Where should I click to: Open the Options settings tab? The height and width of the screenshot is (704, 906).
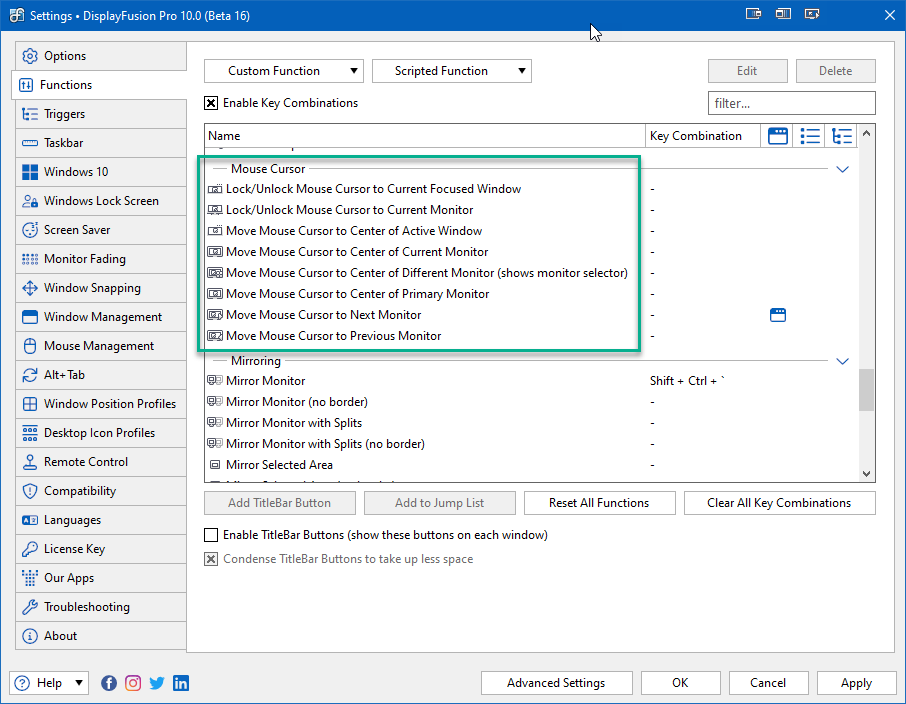pos(101,56)
